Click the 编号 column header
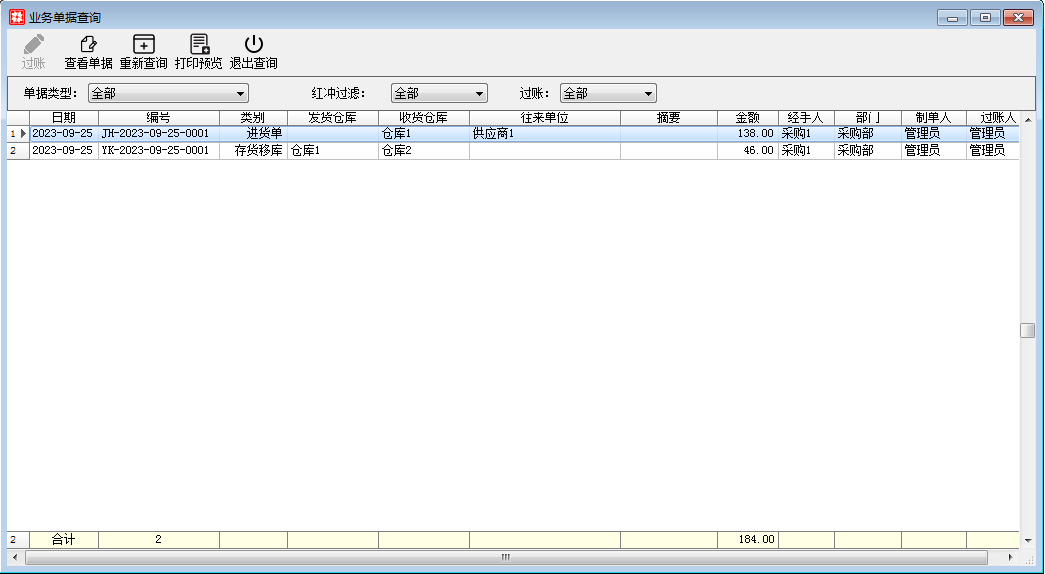 [x=158, y=118]
